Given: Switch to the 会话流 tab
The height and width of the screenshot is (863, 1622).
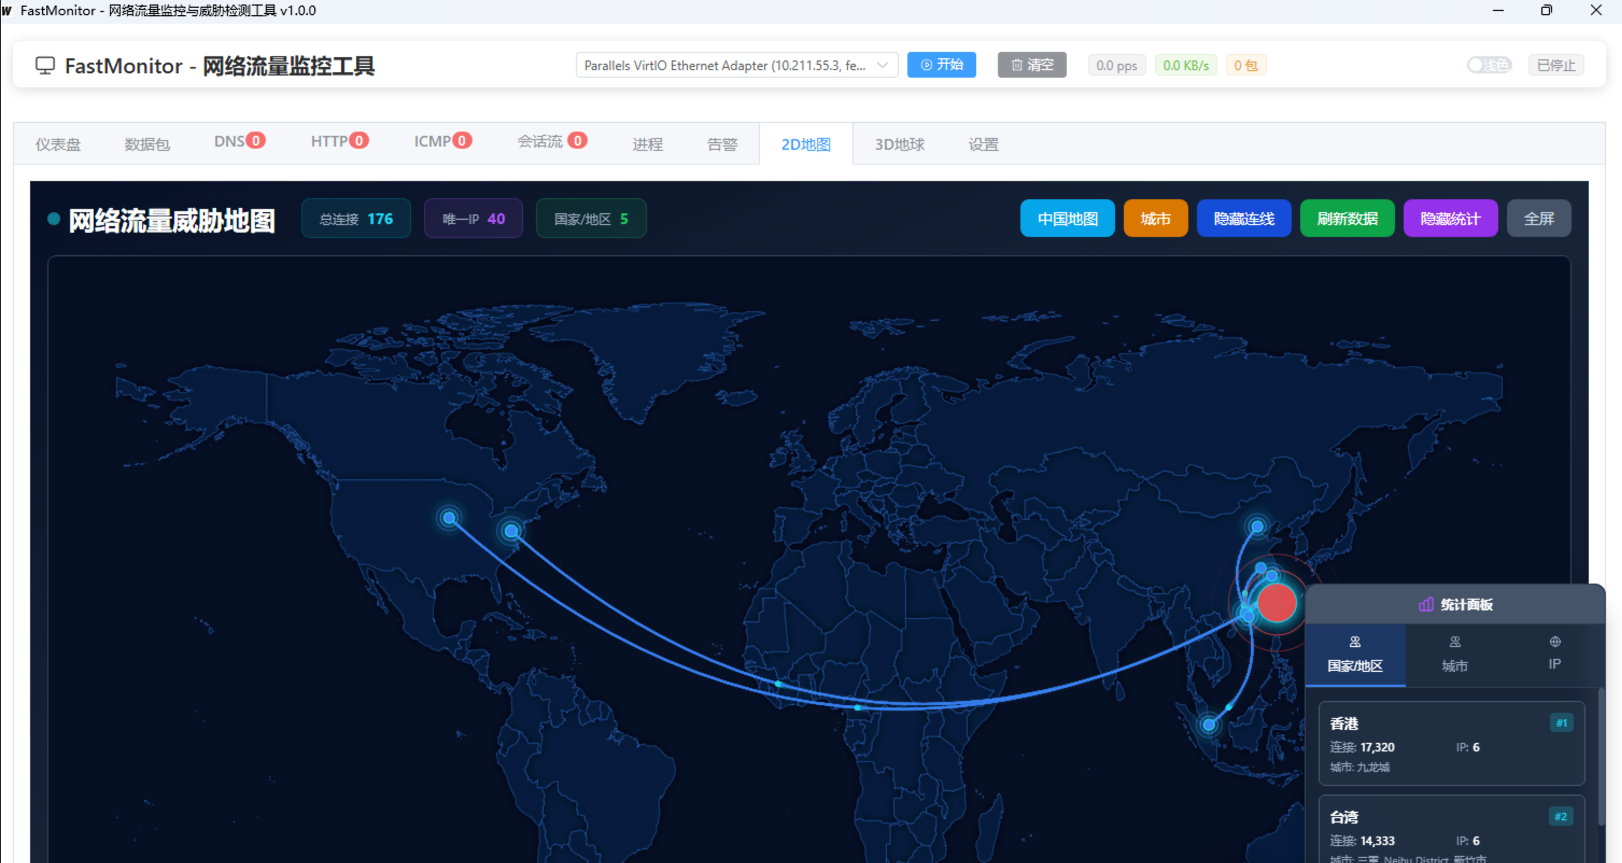Looking at the screenshot, I should (552, 142).
